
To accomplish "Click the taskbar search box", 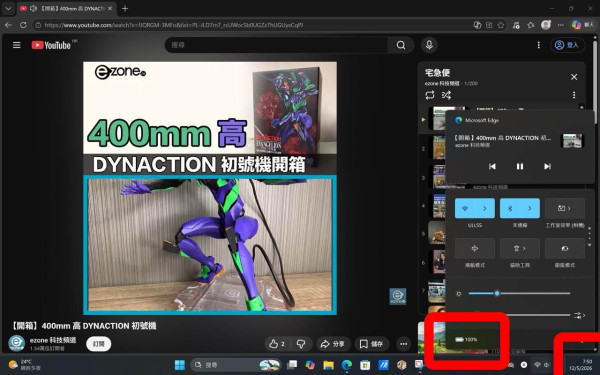I will 237,365.
